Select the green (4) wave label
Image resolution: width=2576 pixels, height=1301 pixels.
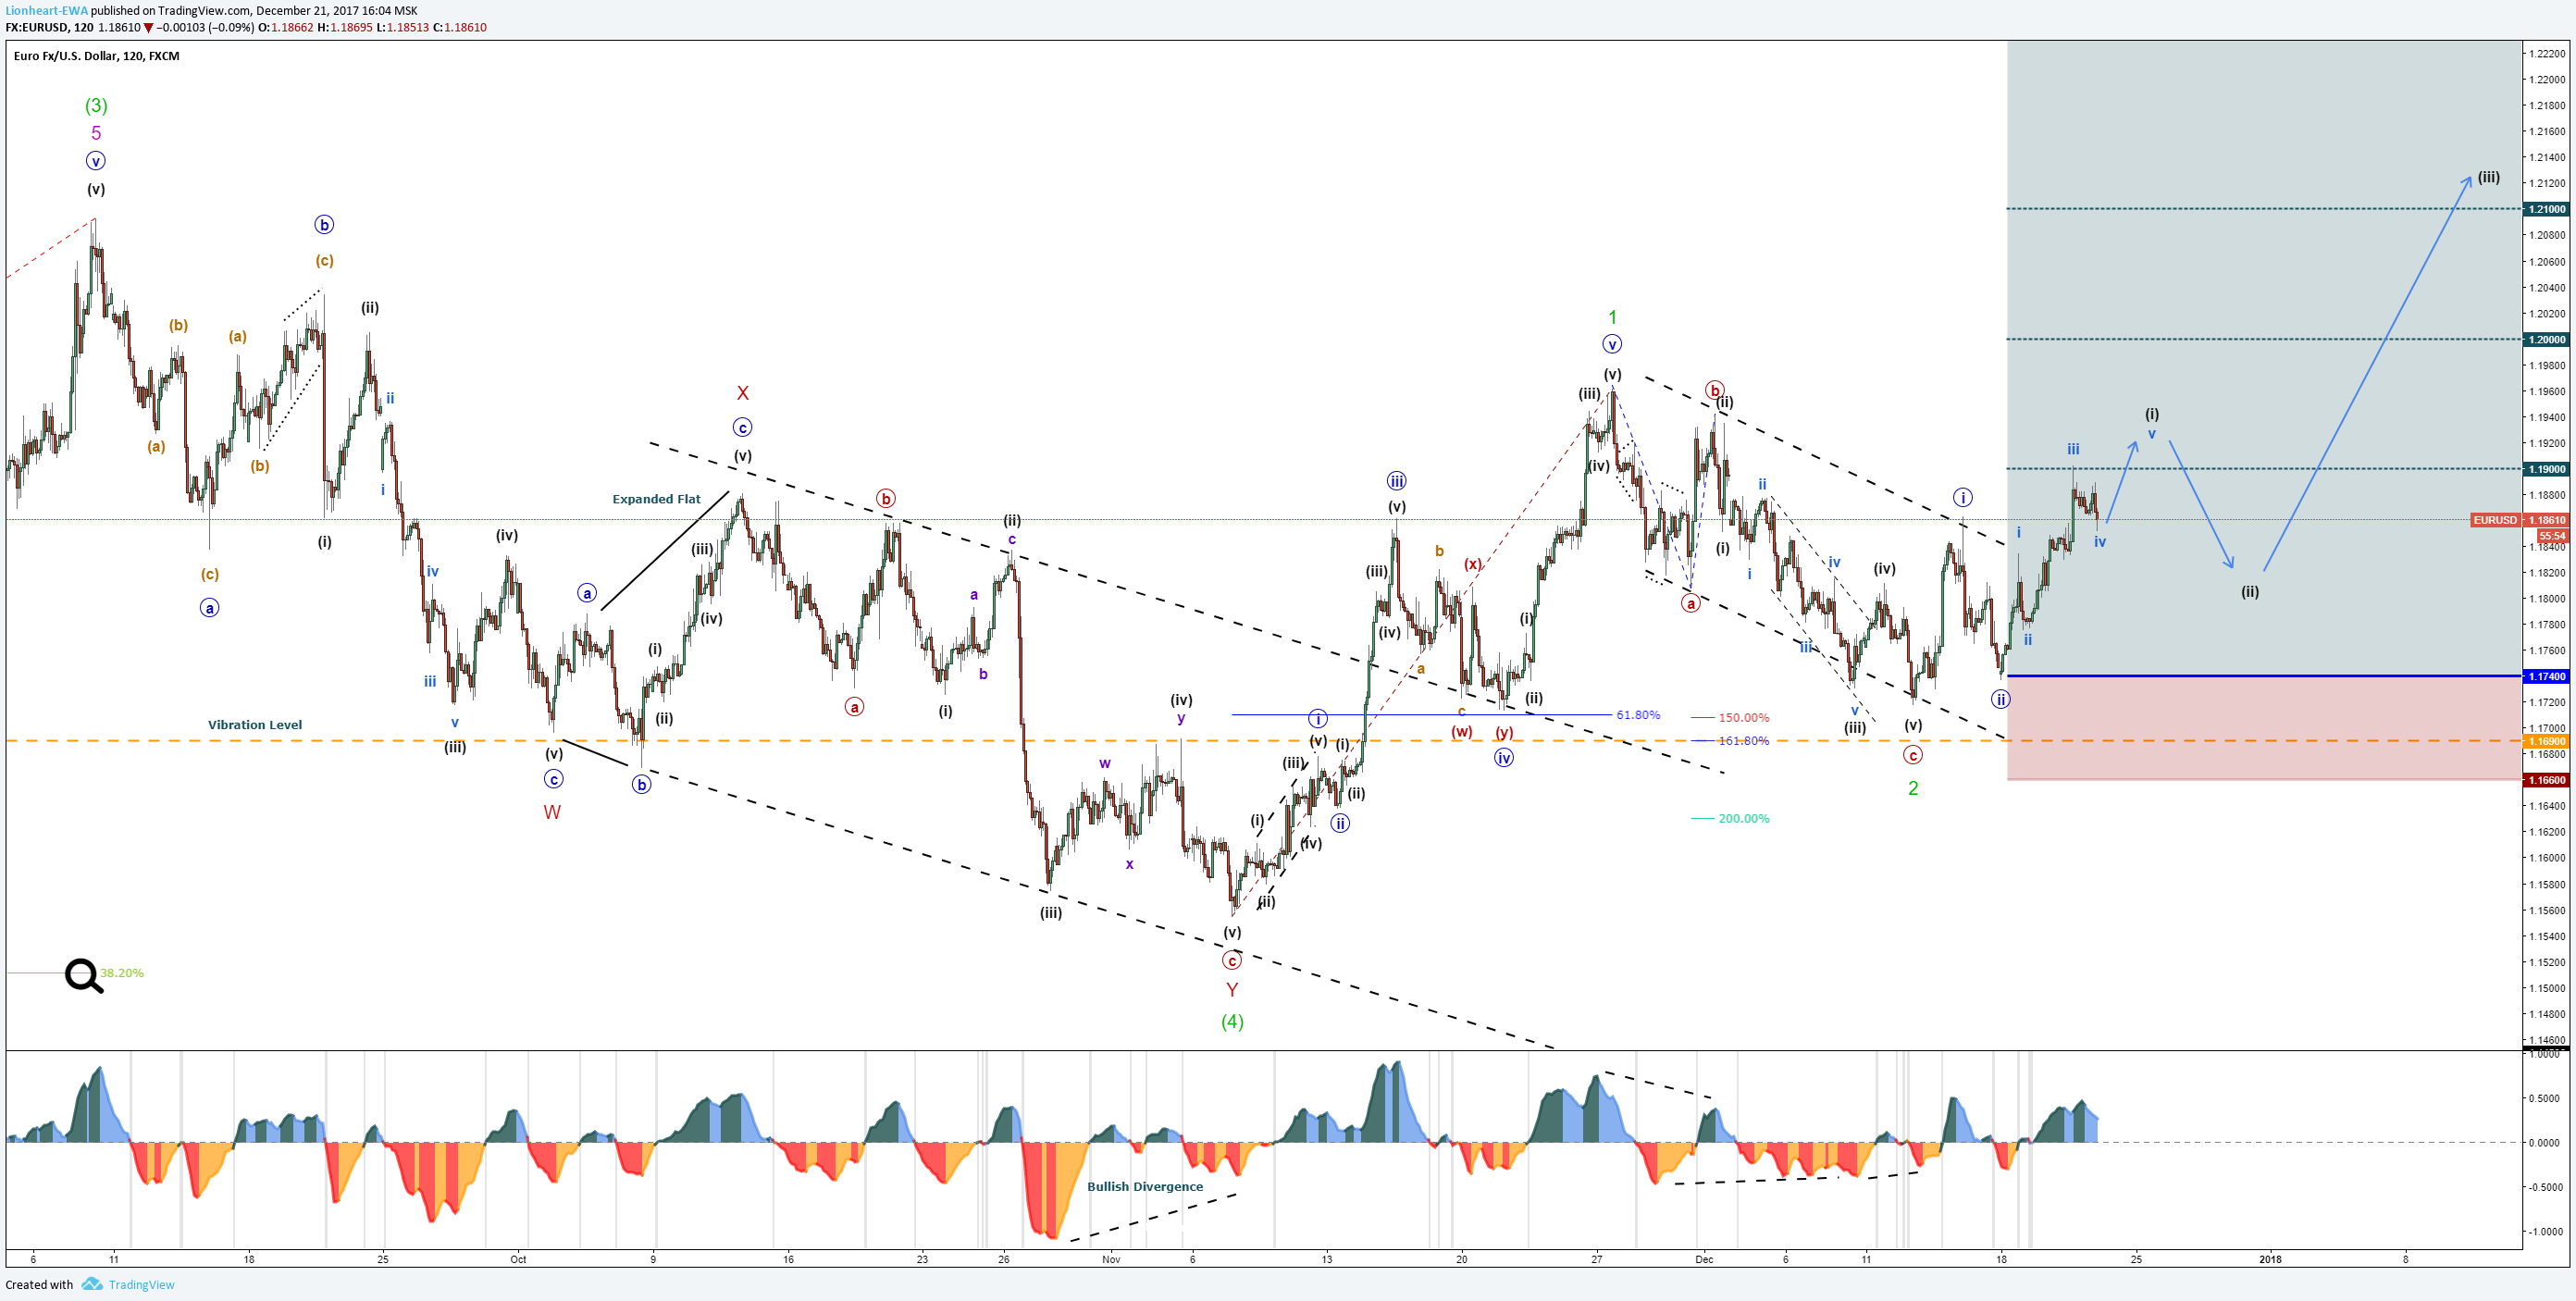pyautogui.click(x=1232, y=1021)
